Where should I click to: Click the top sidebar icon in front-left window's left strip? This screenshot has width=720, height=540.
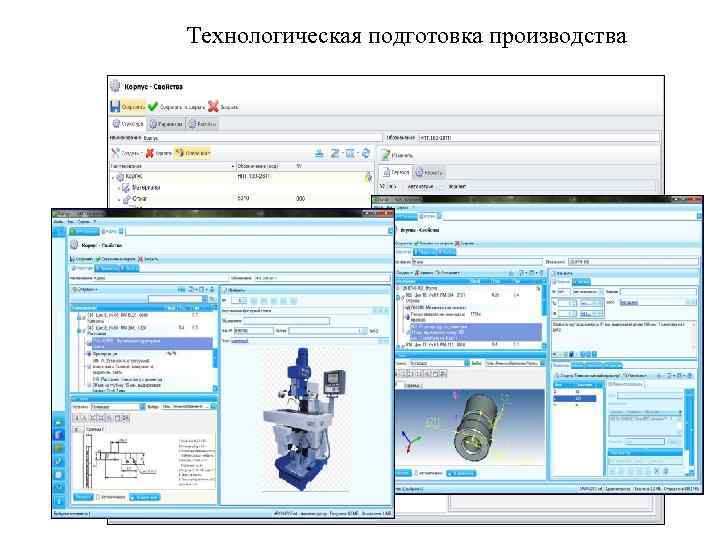(58, 231)
